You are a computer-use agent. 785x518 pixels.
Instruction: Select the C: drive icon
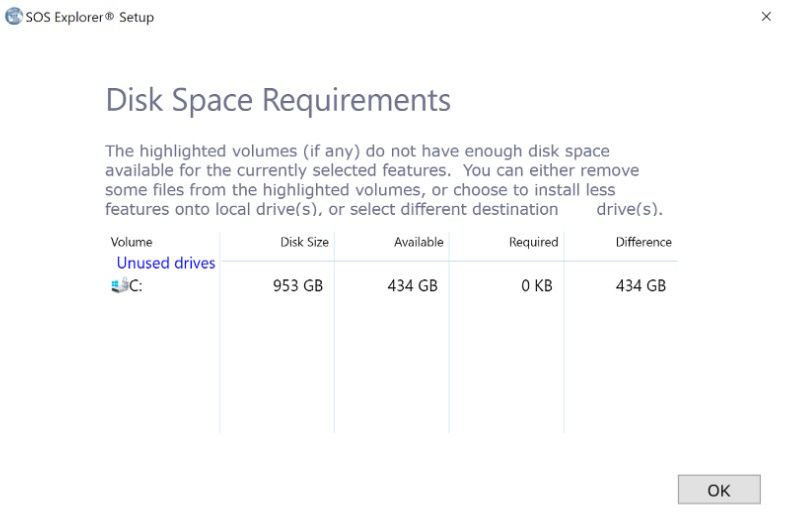(120, 285)
